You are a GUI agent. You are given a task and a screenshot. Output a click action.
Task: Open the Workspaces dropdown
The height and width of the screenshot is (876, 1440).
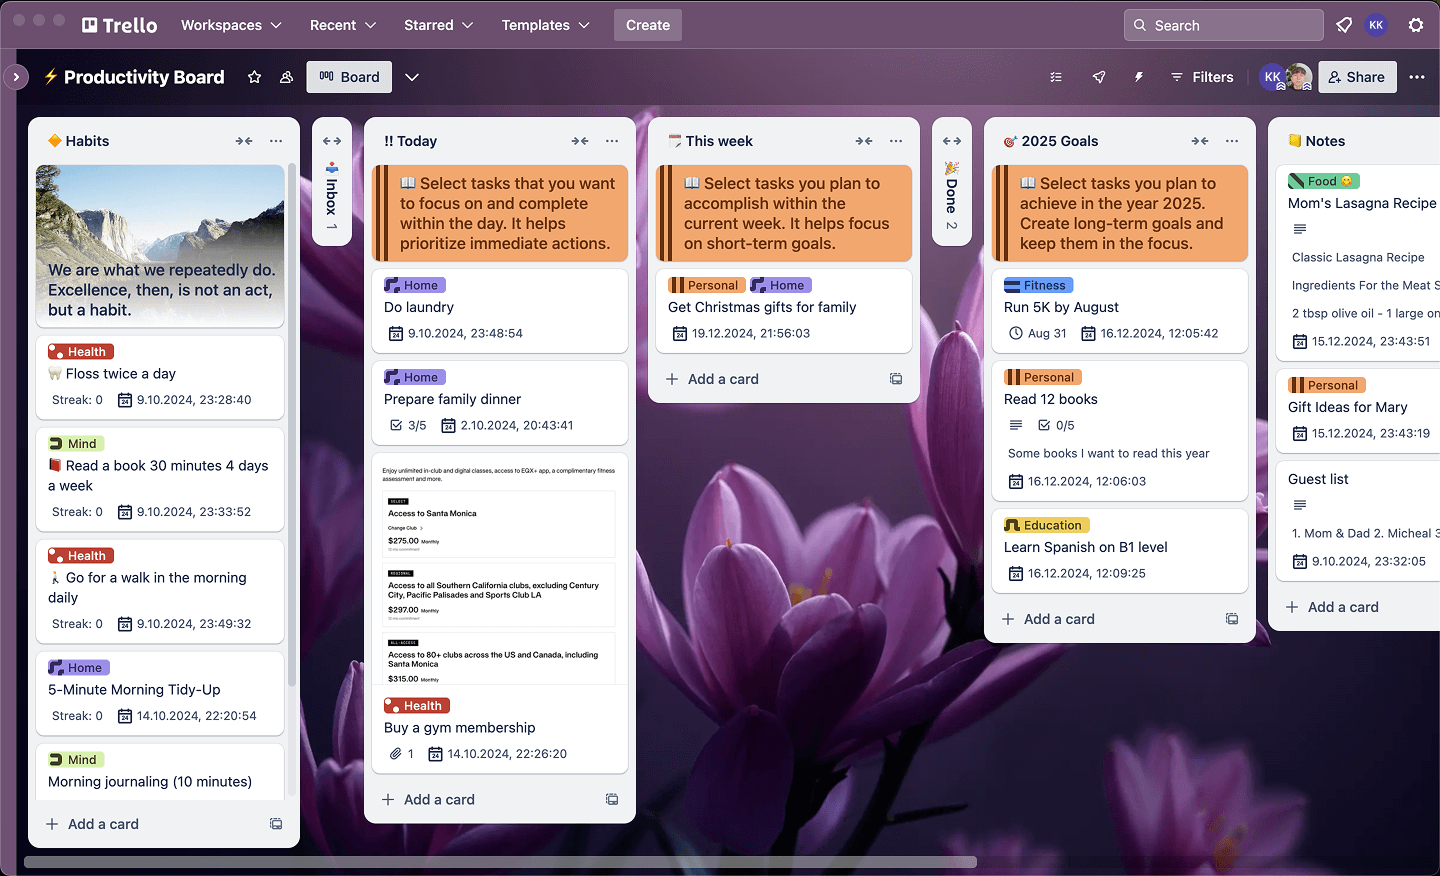click(x=231, y=25)
